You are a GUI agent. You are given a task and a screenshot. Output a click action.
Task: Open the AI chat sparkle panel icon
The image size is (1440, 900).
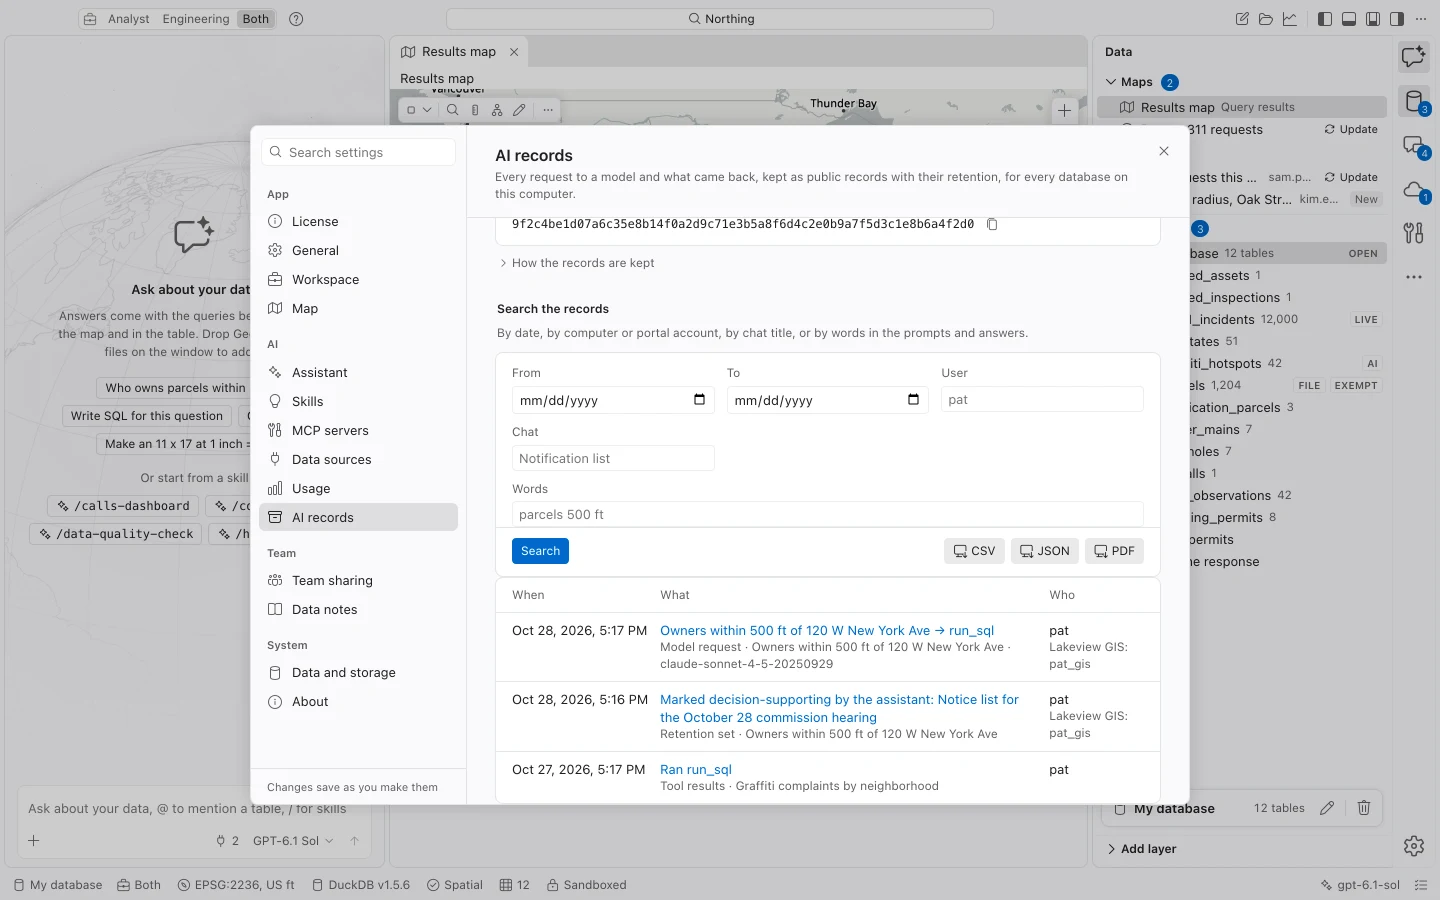[x=1414, y=57]
